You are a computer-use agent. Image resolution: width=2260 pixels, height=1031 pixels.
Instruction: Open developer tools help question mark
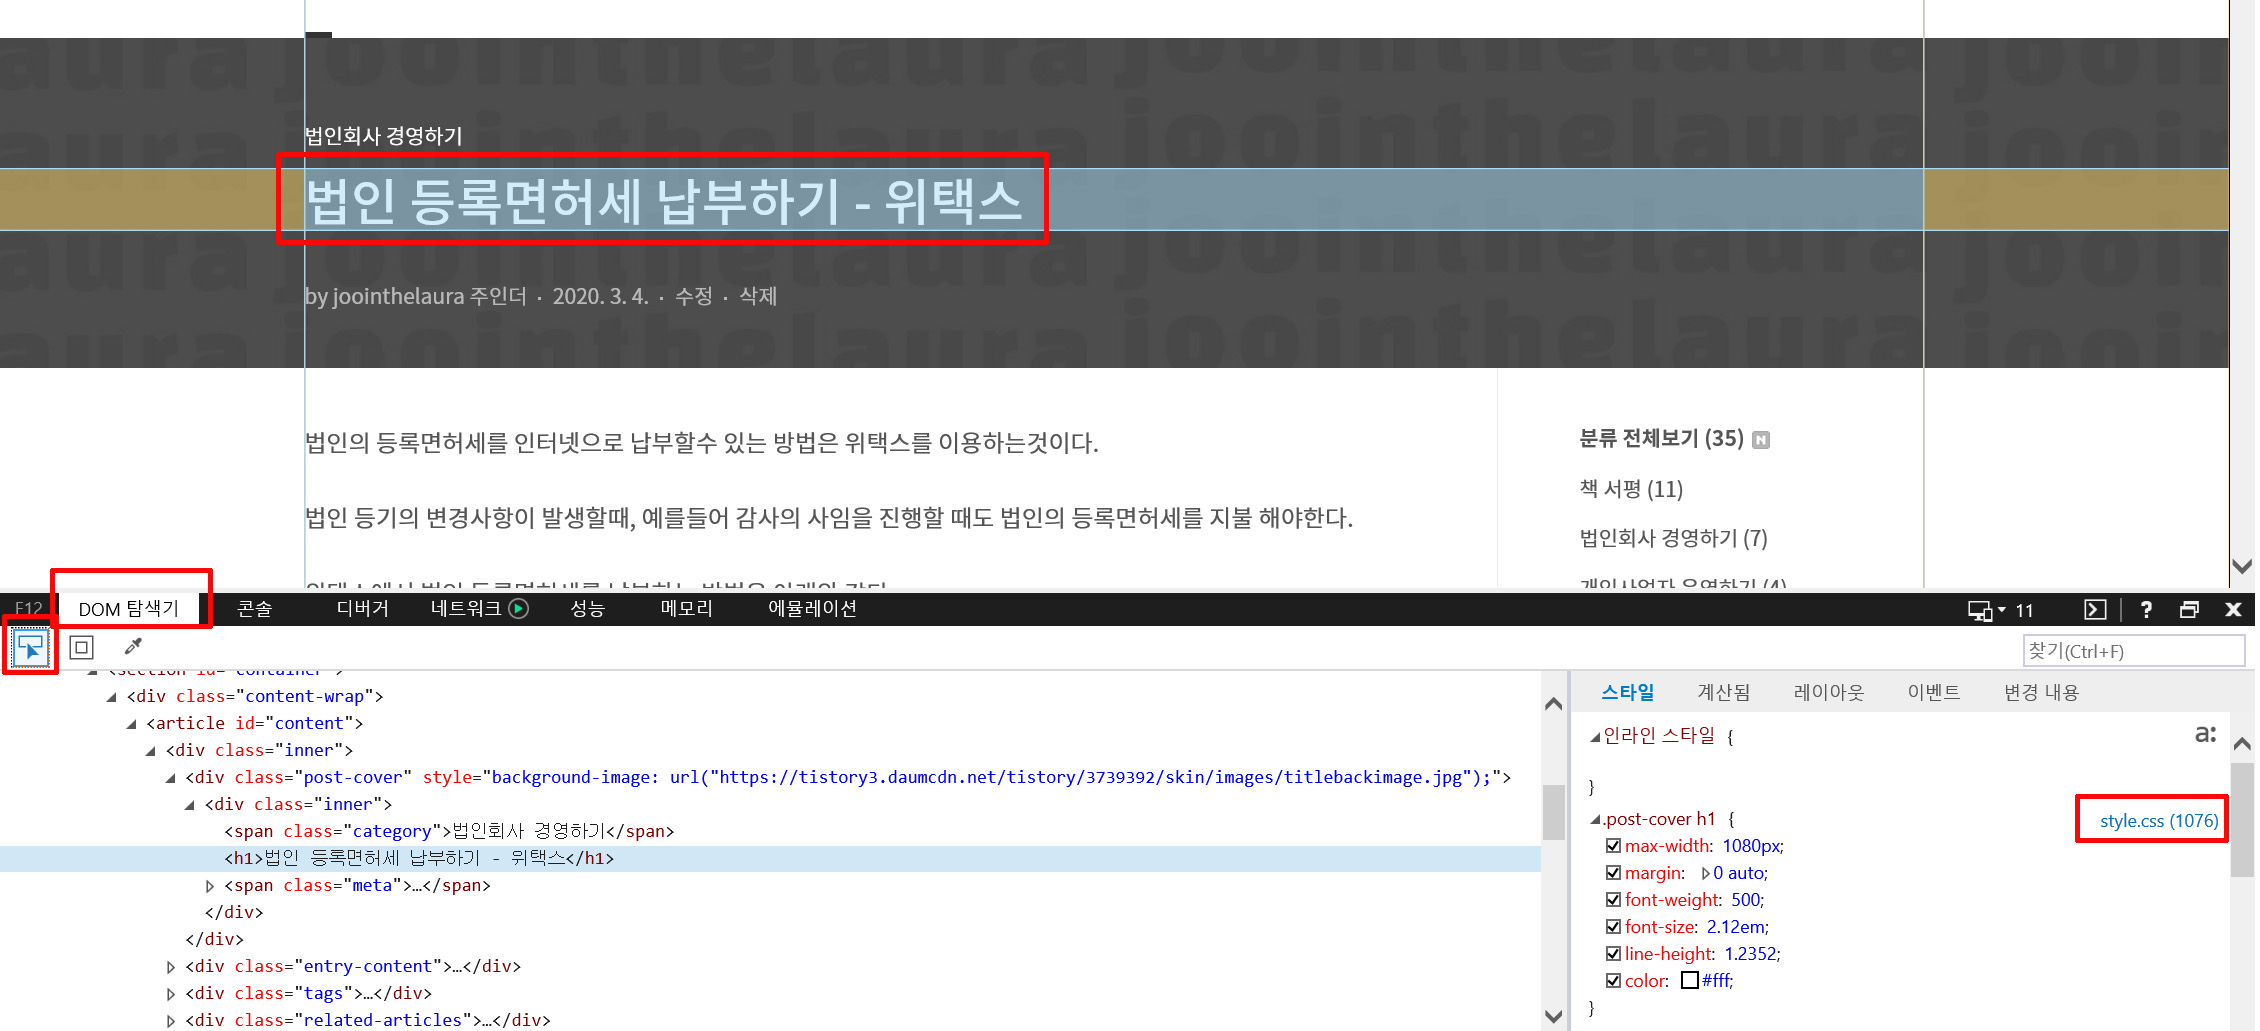click(x=2145, y=609)
